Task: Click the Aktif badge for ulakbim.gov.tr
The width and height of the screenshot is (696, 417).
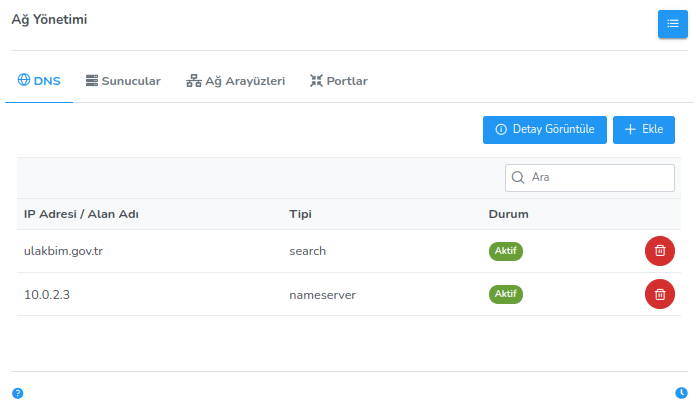Action: point(506,251)
